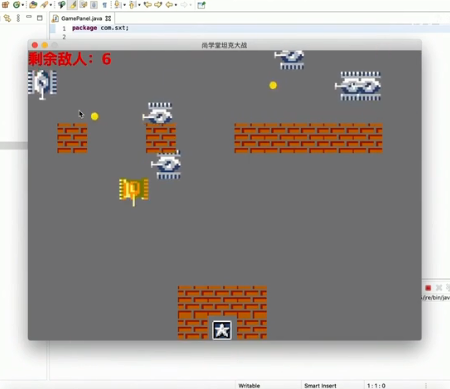This screenshot has width=450, height=389.
Task: Select the GamePanel.java editor tab
Action: (x=81, y=18)
